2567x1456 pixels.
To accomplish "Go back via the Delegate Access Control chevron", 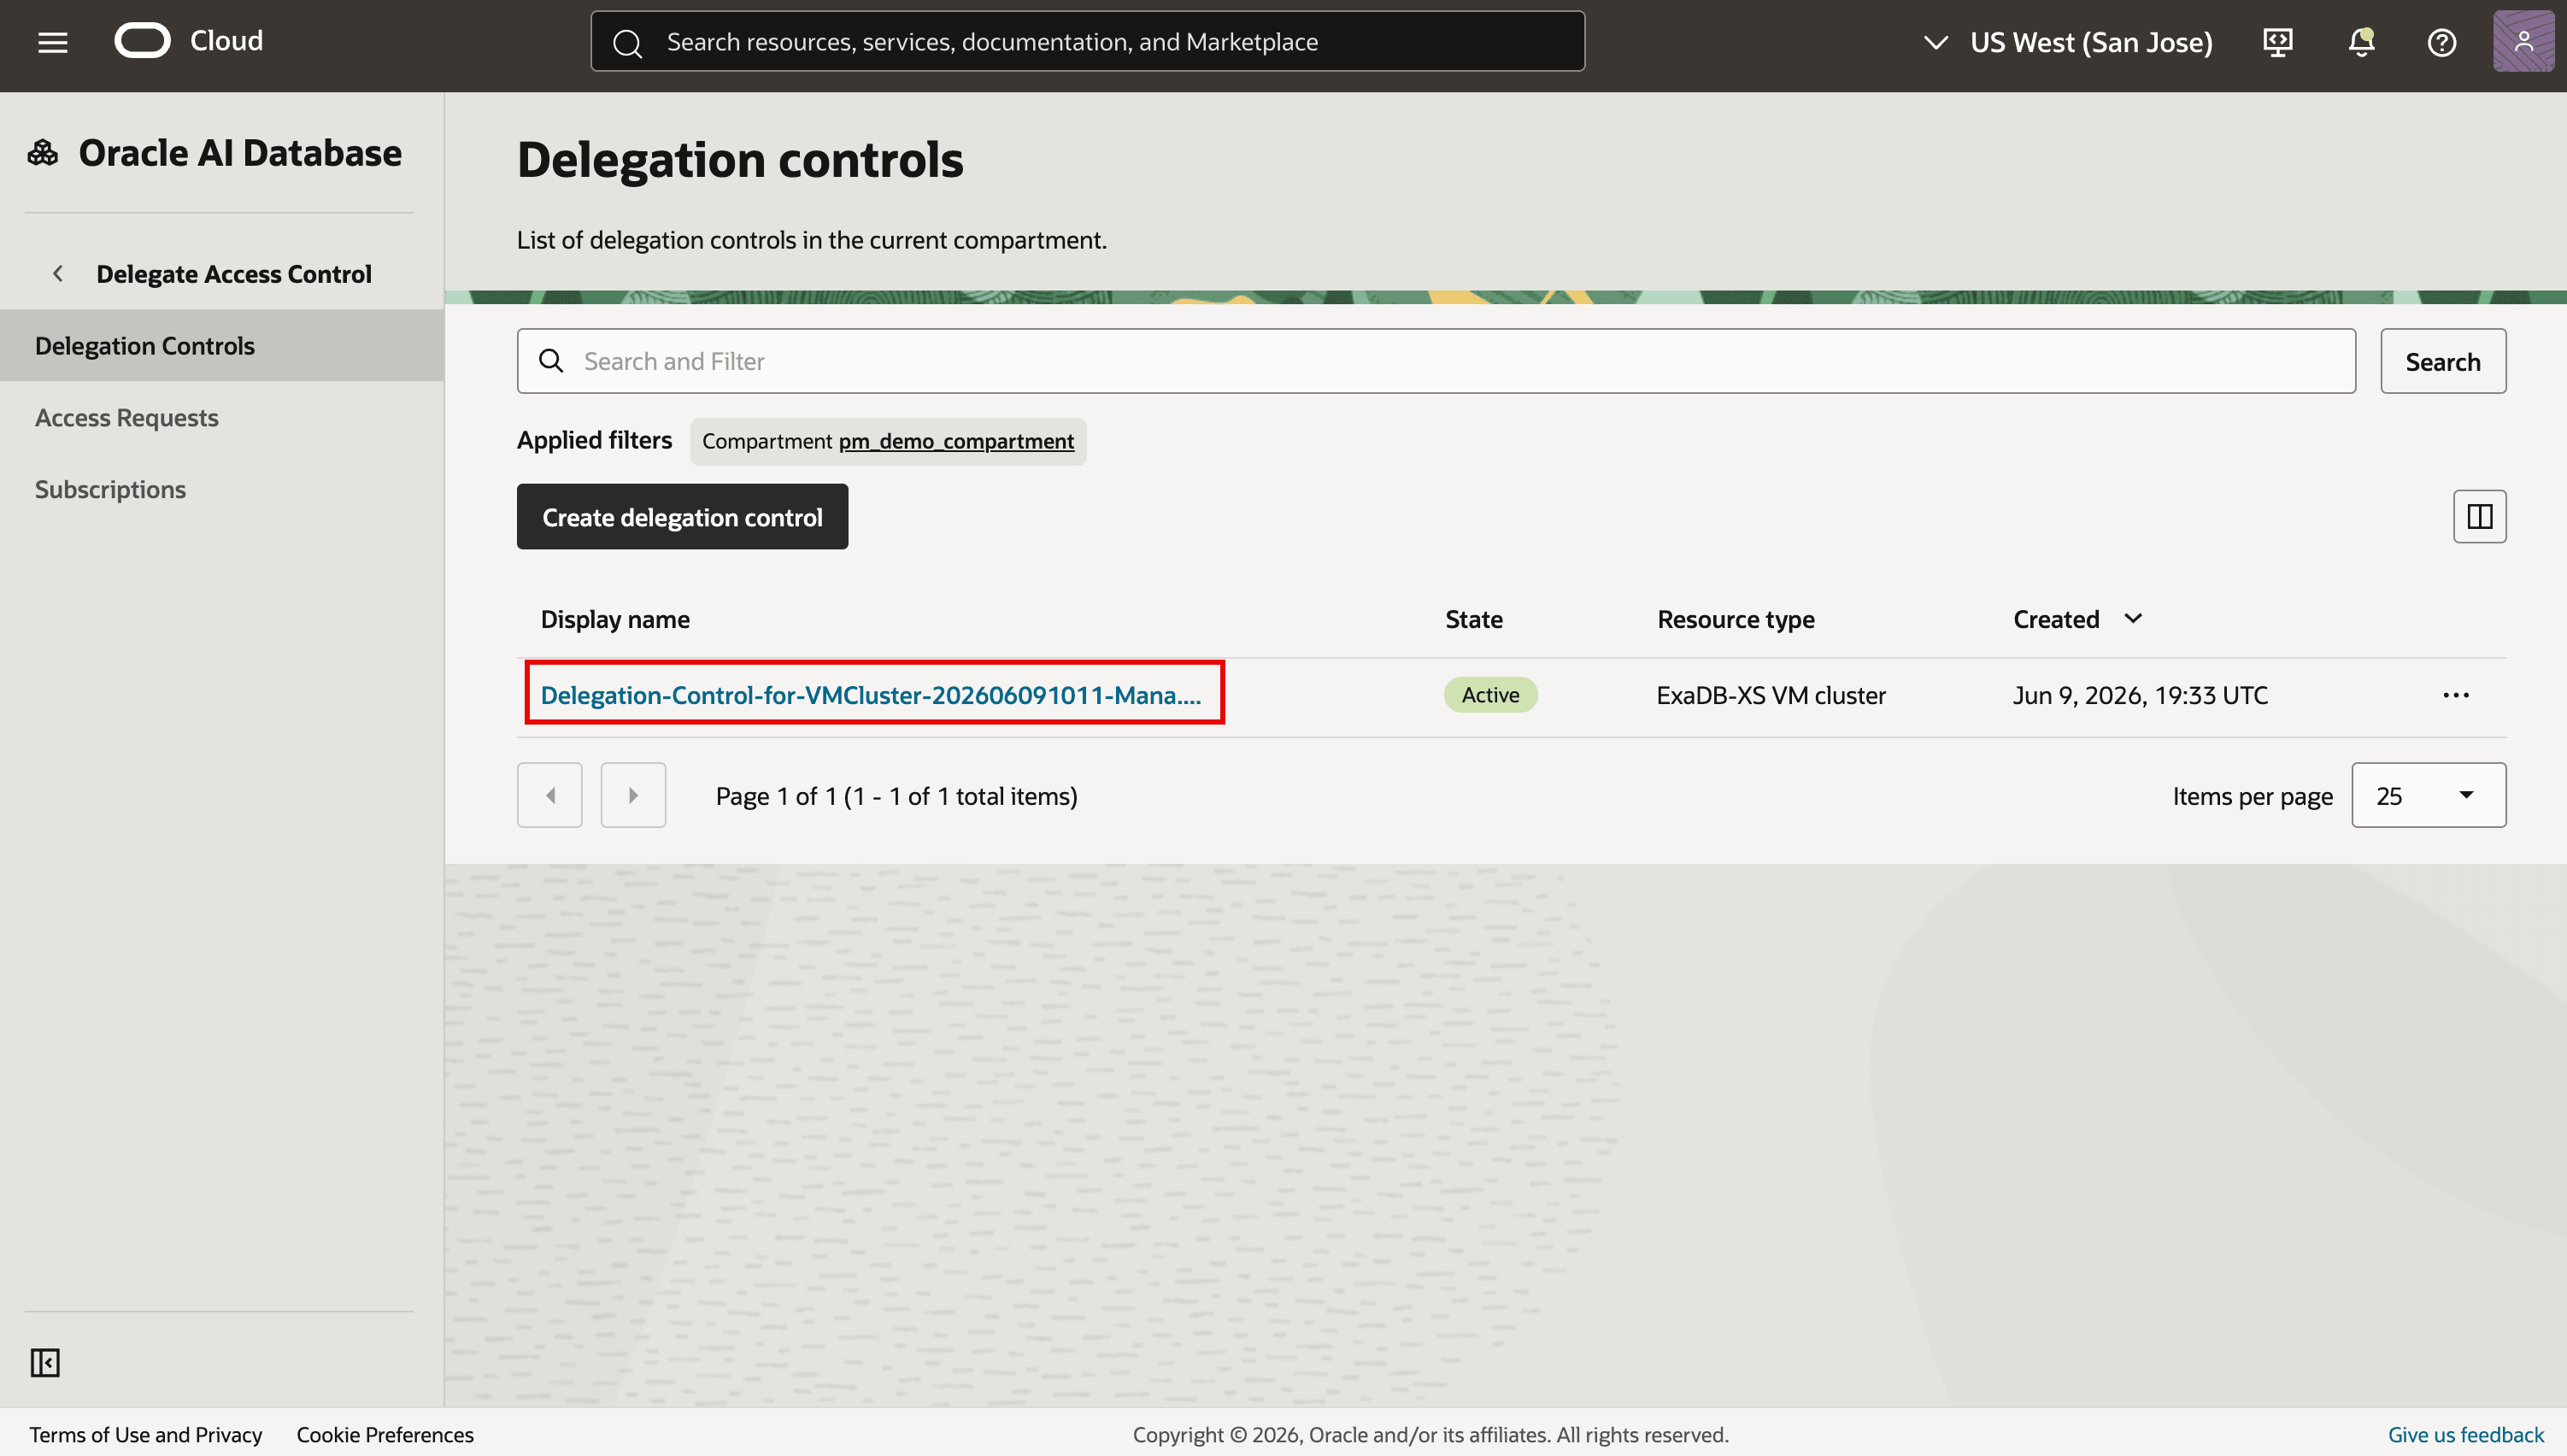I will click(x=58, y=273).
